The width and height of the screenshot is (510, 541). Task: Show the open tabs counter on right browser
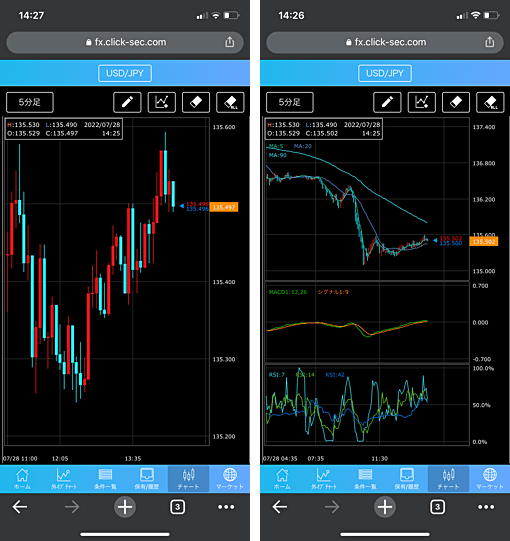(438, 507)
